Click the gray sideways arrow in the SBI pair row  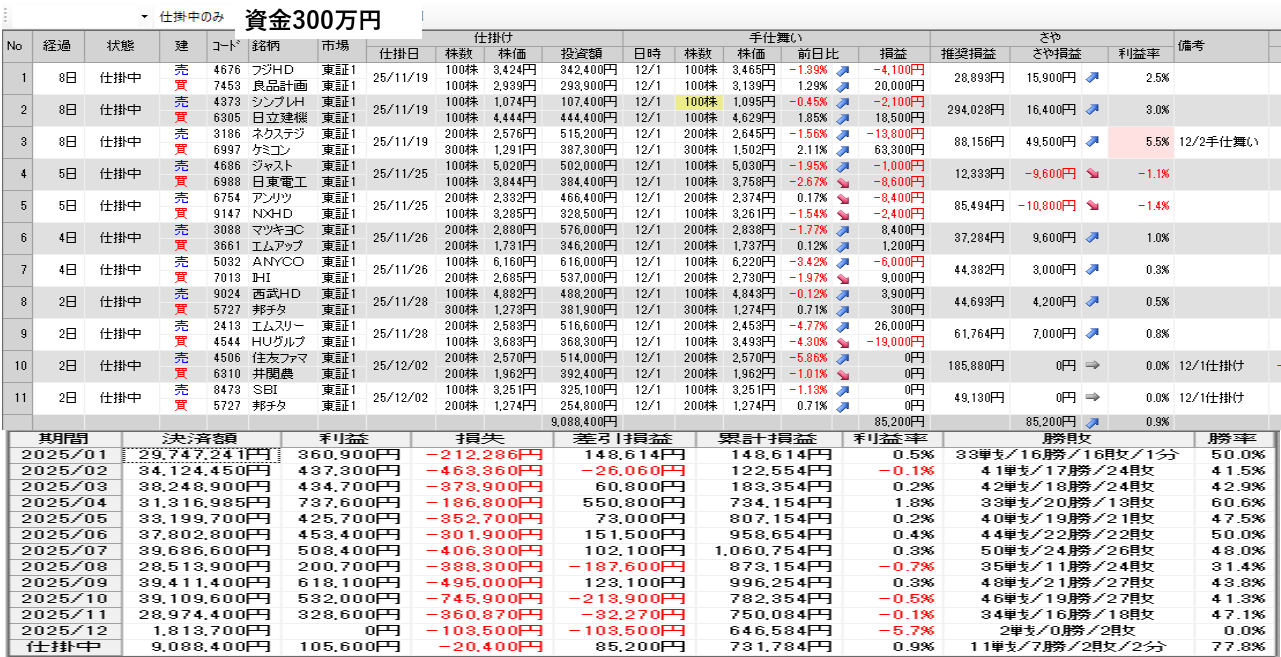click(1092, 398)
